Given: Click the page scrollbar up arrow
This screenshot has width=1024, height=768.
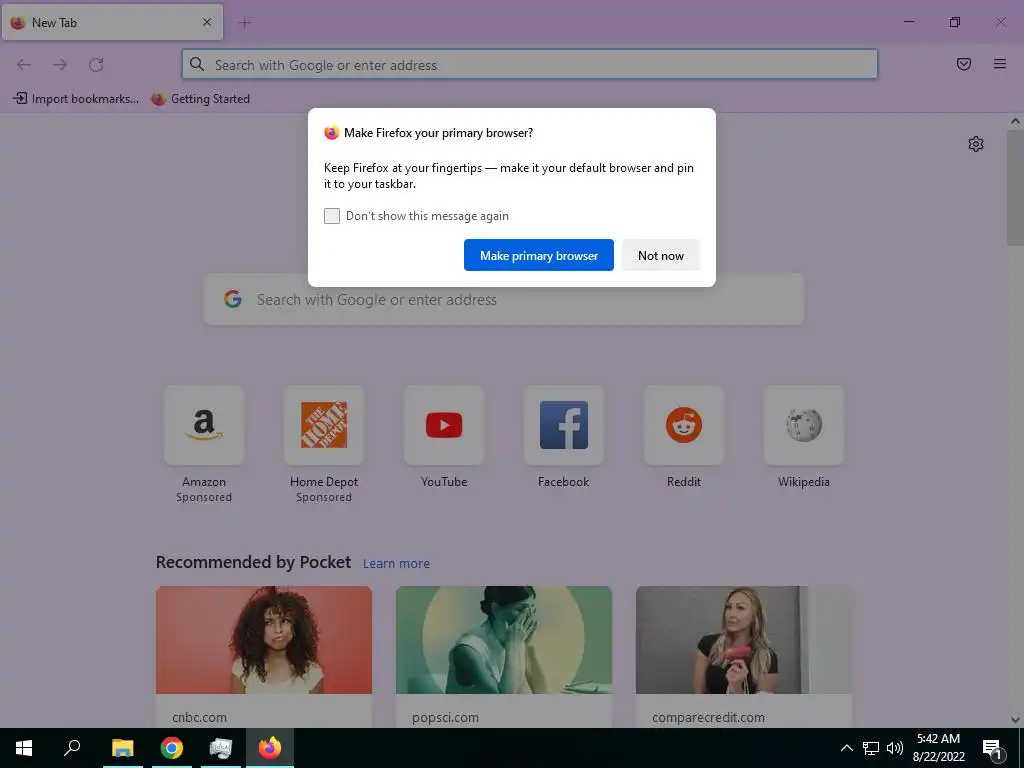Looking at the screenshot, I should click(1015, 121).
